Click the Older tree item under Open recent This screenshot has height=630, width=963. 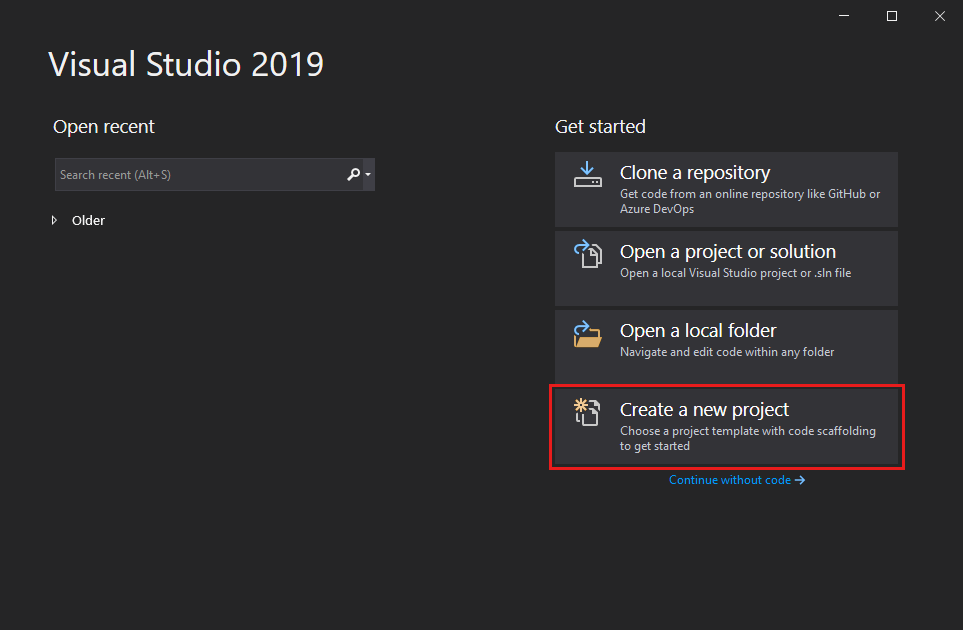coord(88,220)
